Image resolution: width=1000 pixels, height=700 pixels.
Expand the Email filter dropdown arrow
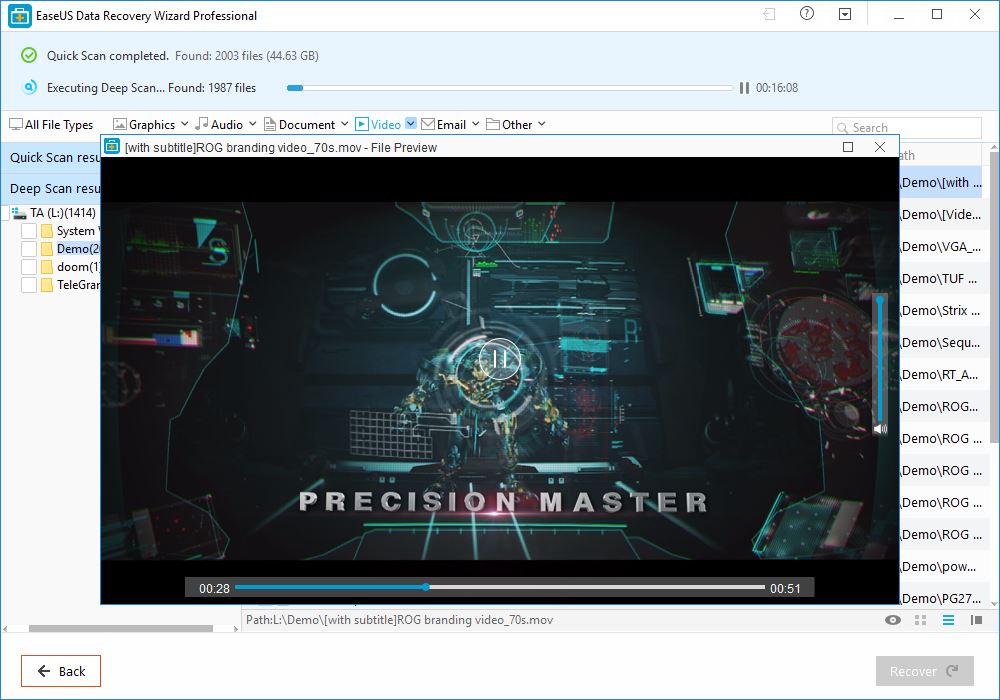click(475, 124)
